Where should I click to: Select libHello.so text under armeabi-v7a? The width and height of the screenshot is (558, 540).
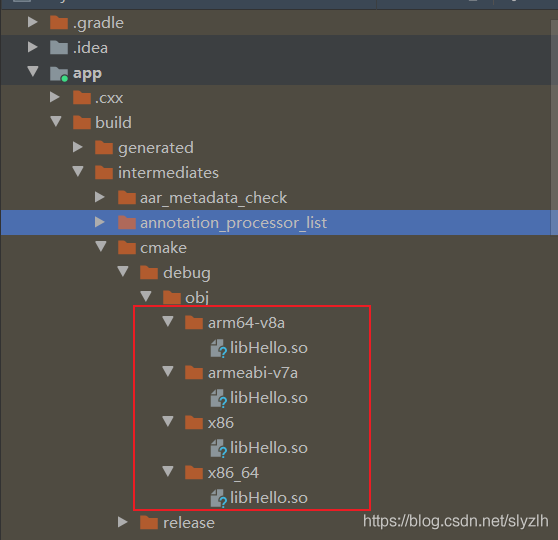click(269, 398)
